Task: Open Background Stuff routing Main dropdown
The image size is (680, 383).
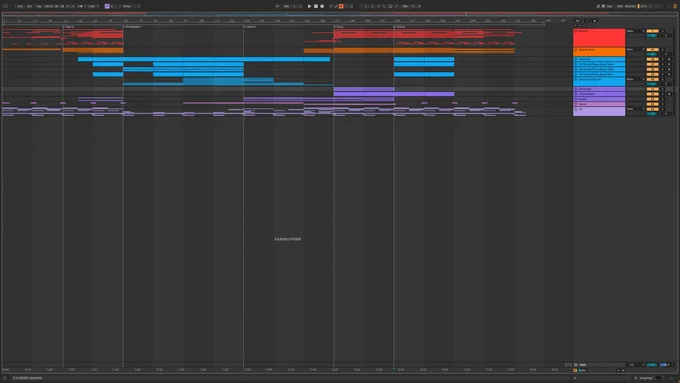Action: point(635,79)
